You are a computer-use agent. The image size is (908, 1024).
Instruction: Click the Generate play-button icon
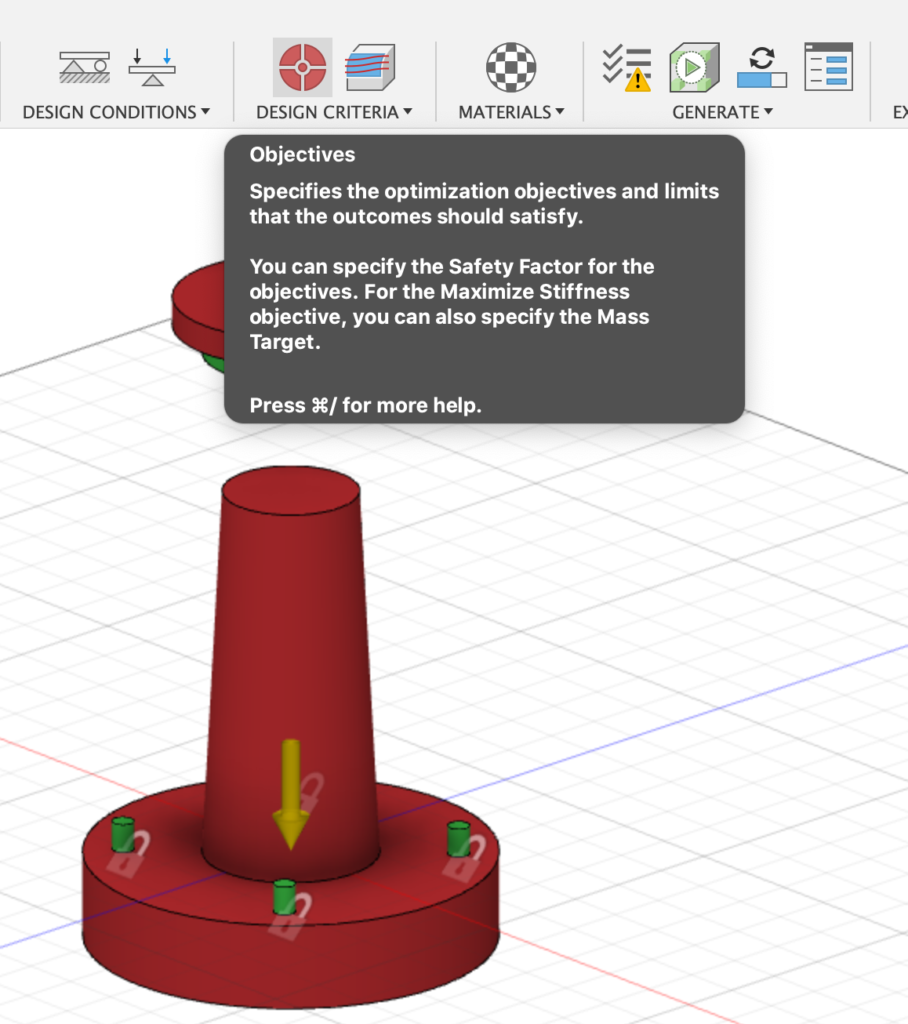694,67
